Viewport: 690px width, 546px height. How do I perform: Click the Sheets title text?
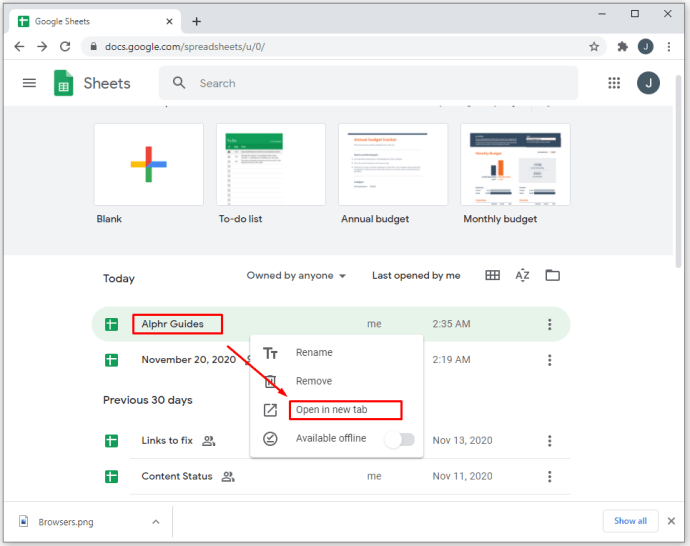107,83
